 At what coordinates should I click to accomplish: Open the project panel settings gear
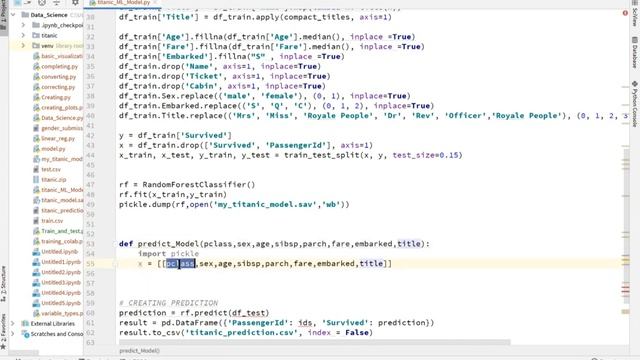click(75, 2)
